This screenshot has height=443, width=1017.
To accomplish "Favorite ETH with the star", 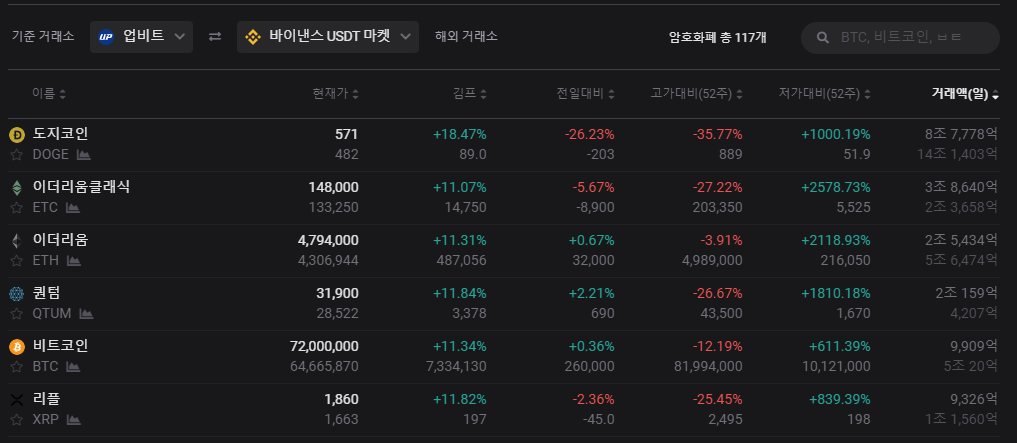I will point(17,261).
